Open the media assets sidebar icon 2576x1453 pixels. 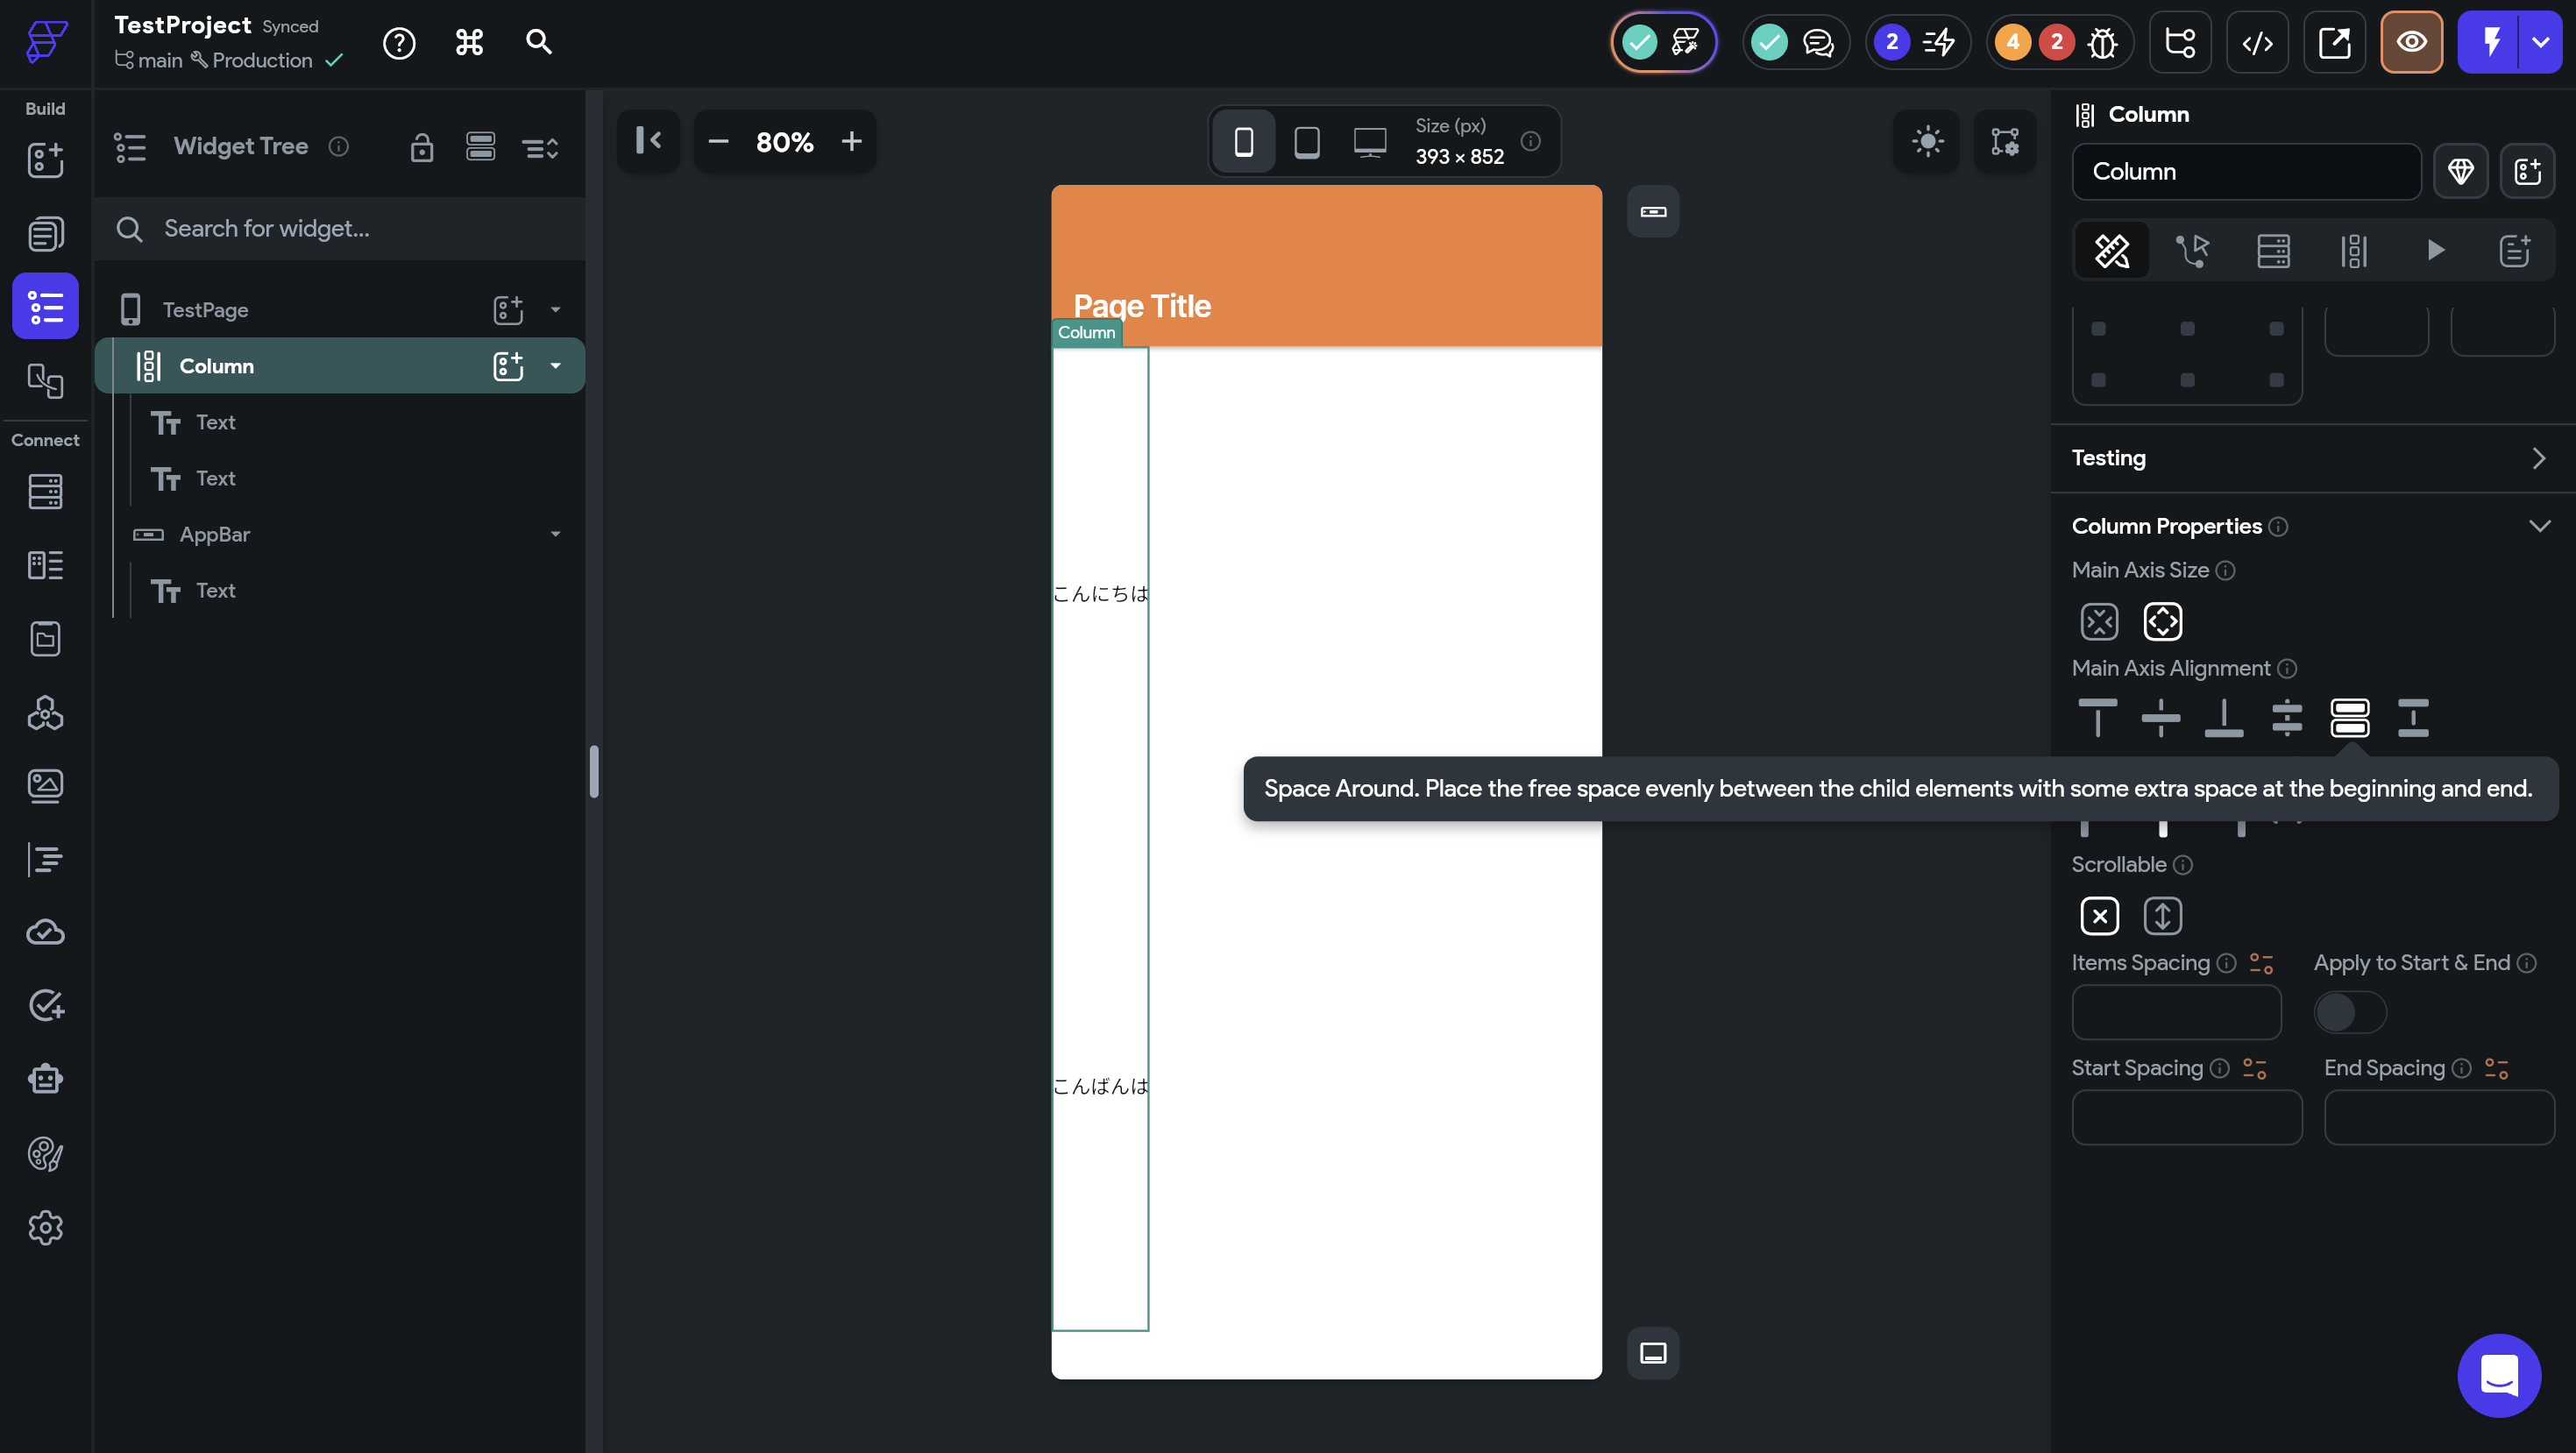pyautogui.click(x=45, y=785)
